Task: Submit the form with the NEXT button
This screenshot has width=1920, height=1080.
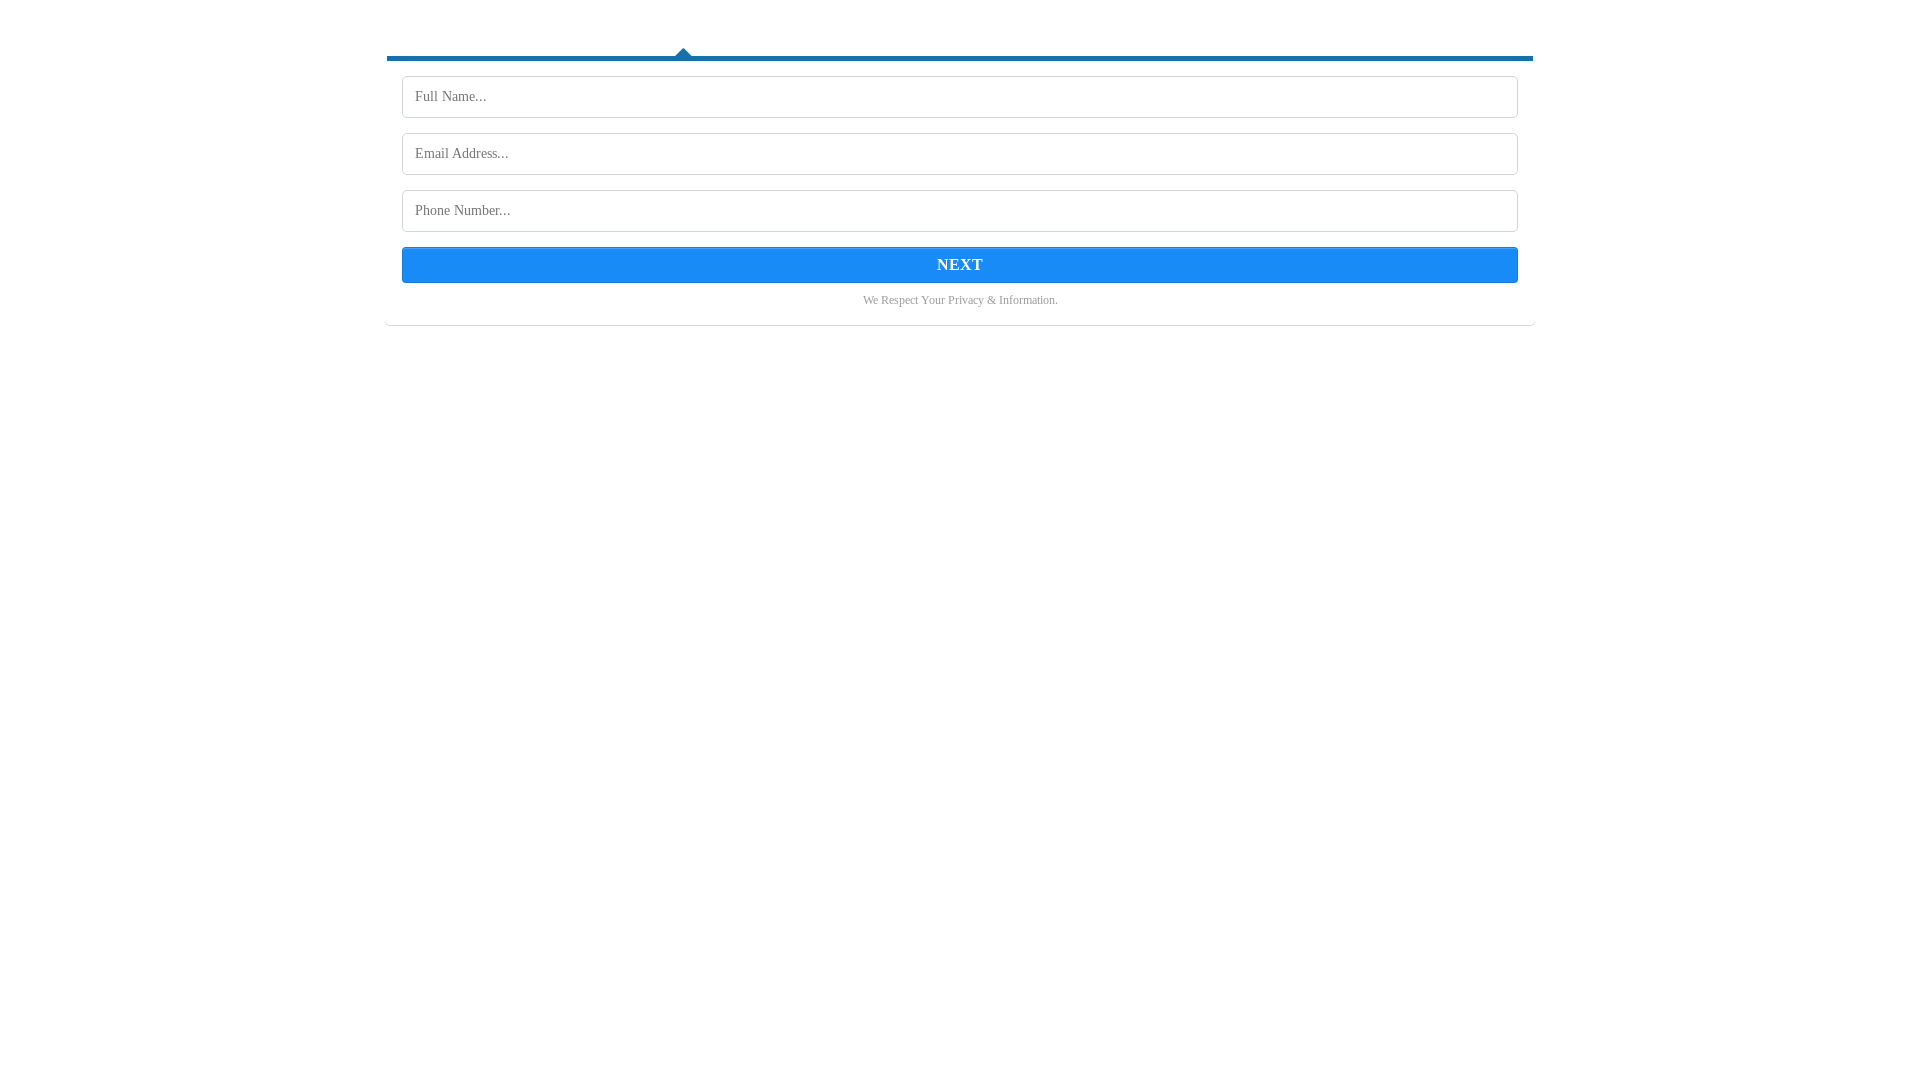Action: [x=959, y=265]
